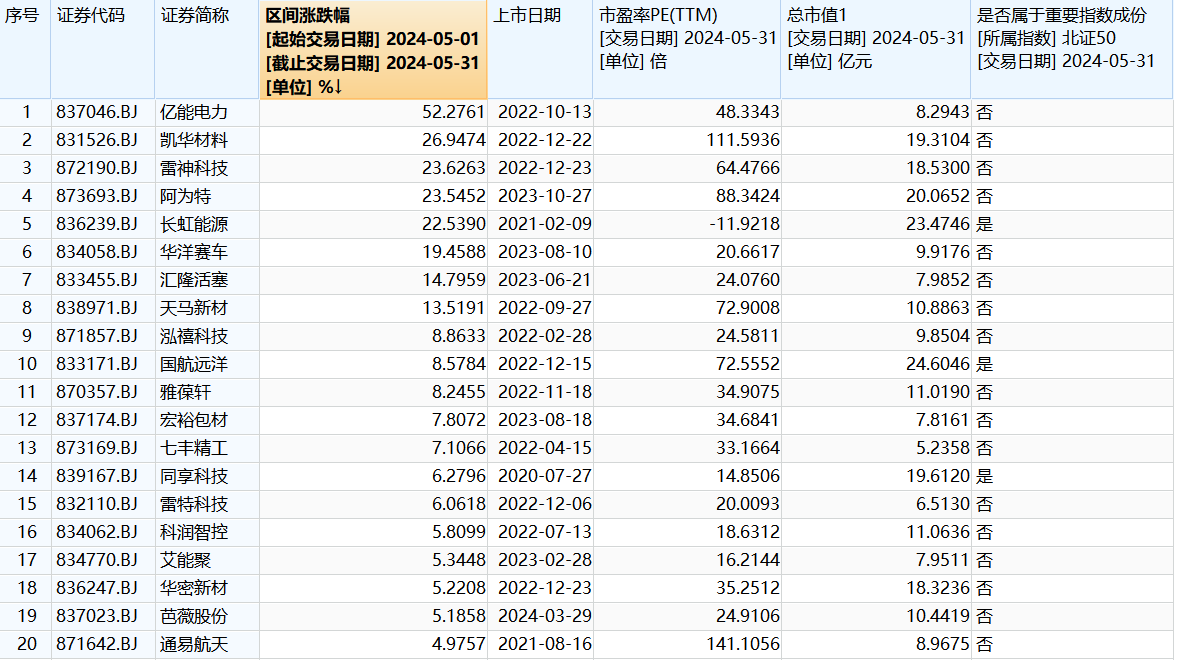Select the stock name 雅葆轩

[185, 392]
